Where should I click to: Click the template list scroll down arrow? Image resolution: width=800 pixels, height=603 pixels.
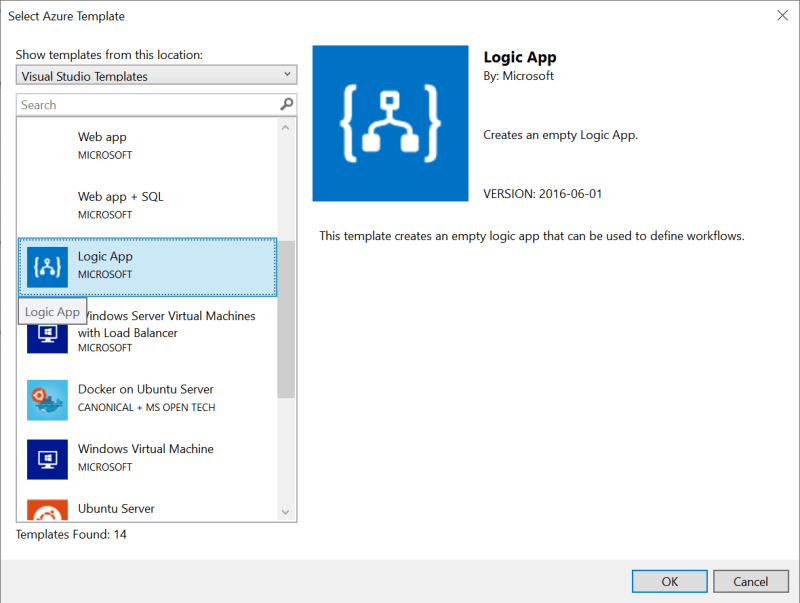pyautogui.click(x=286, y=512)
